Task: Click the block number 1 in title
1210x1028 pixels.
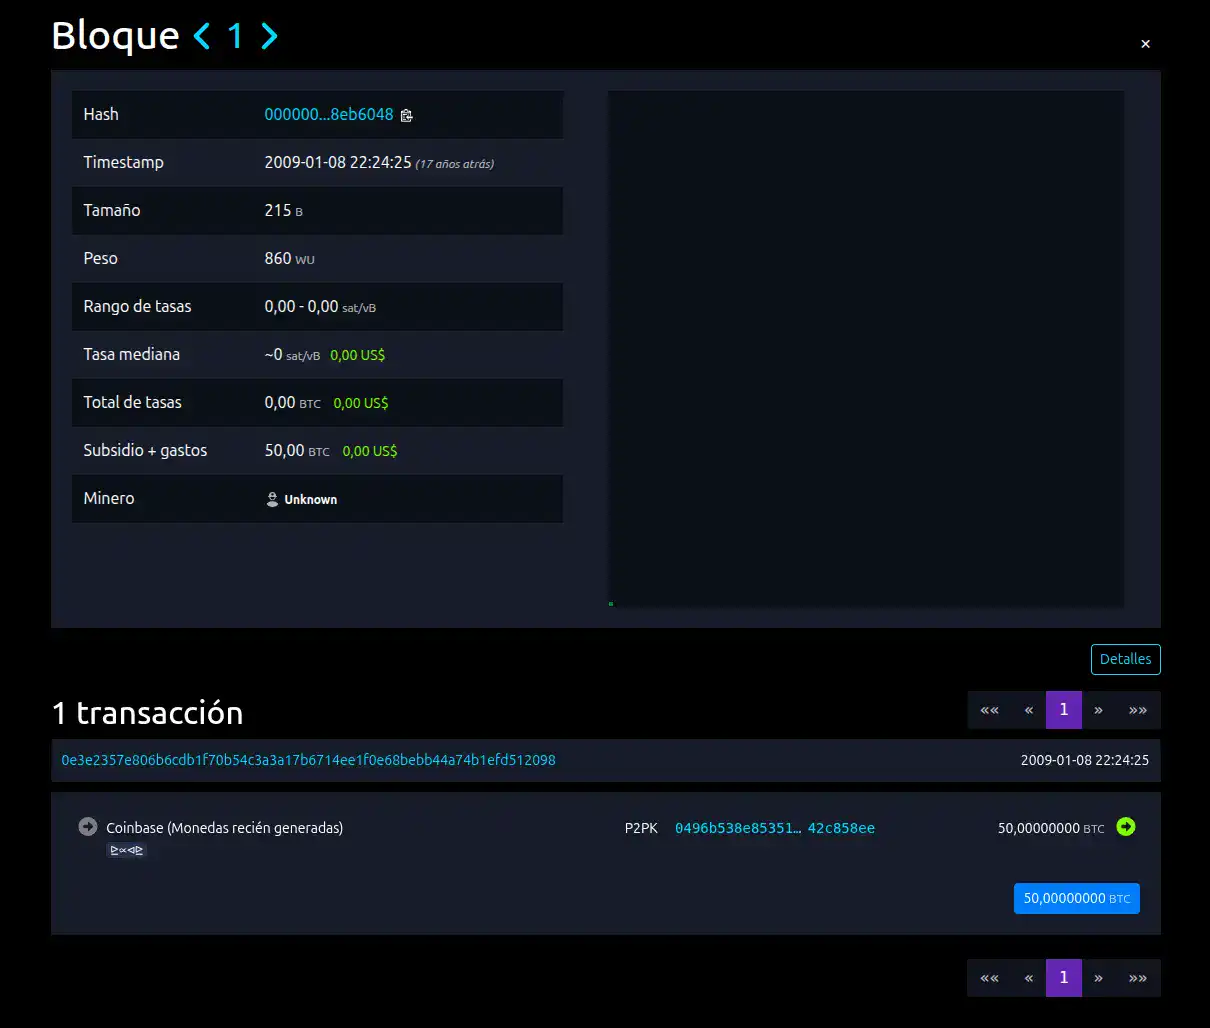Action: pyautogui.click(x=235, y=36)
